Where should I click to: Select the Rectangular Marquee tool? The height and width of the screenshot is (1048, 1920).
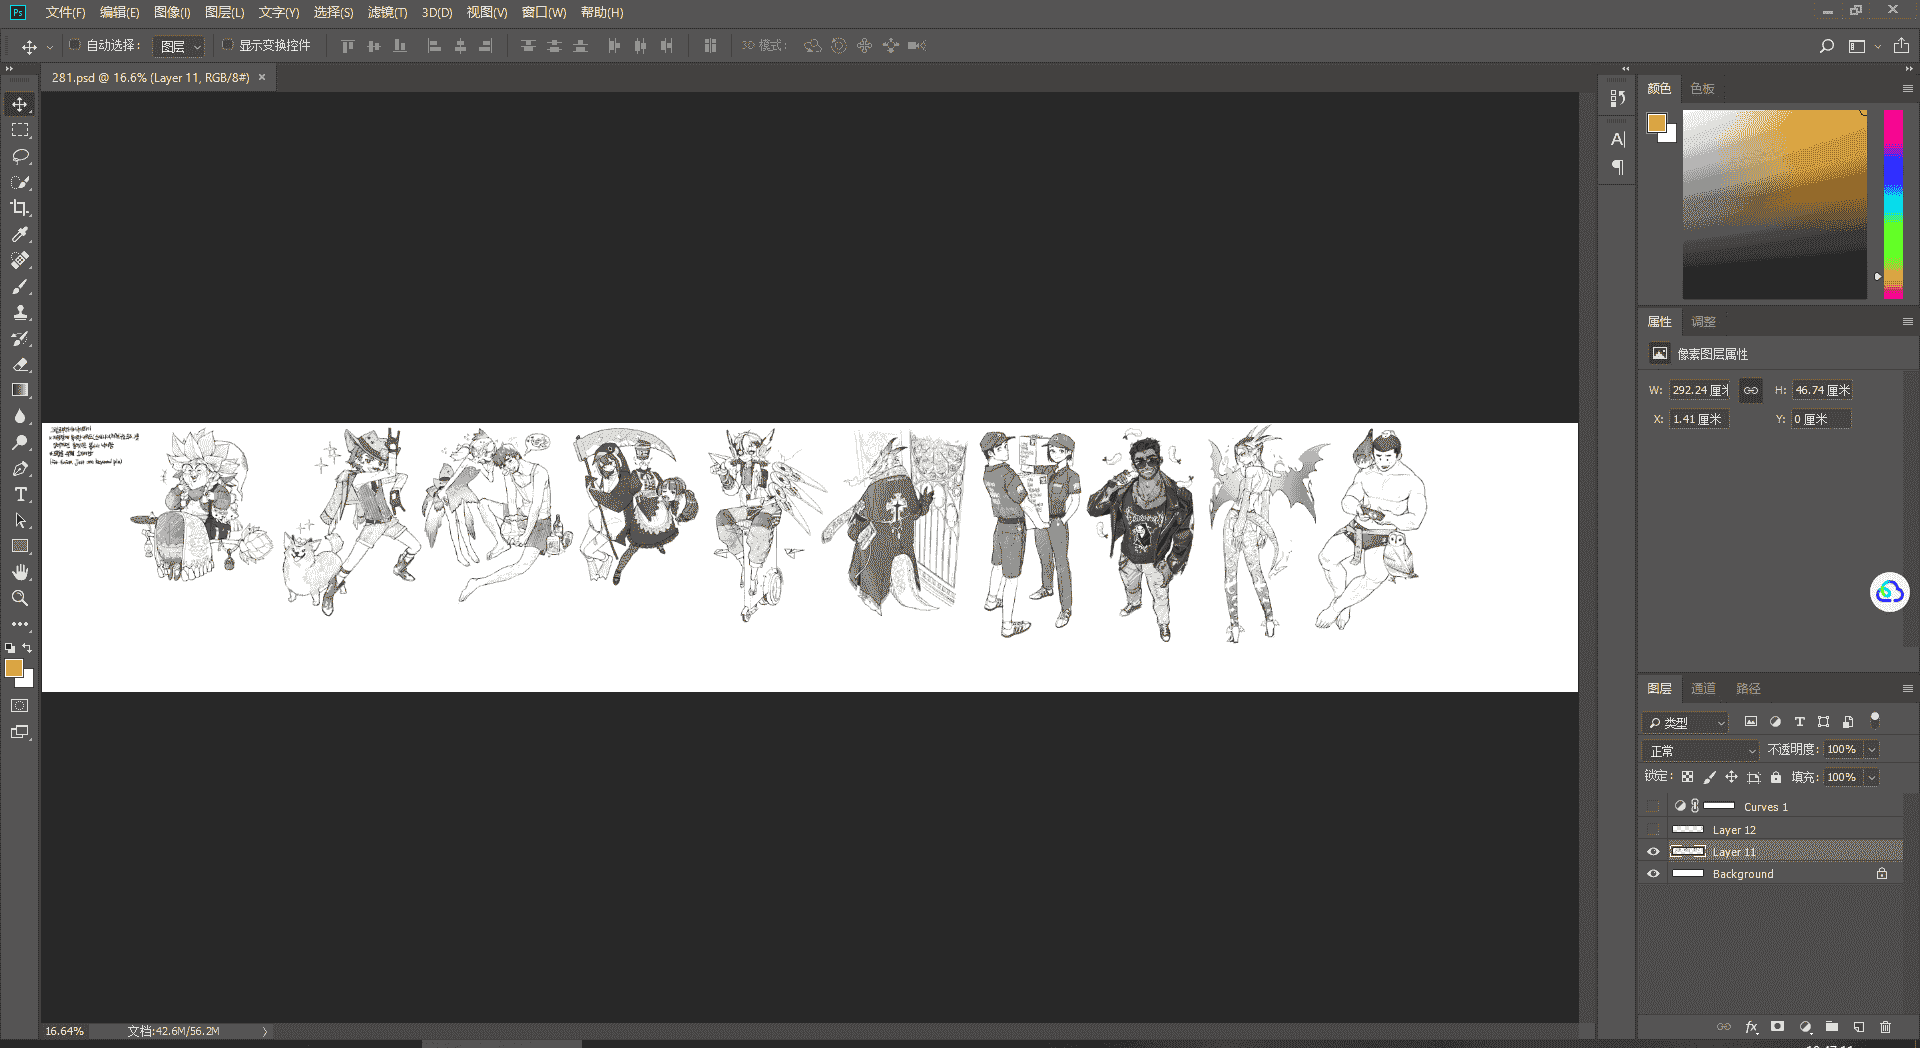[x=20, y=130]
